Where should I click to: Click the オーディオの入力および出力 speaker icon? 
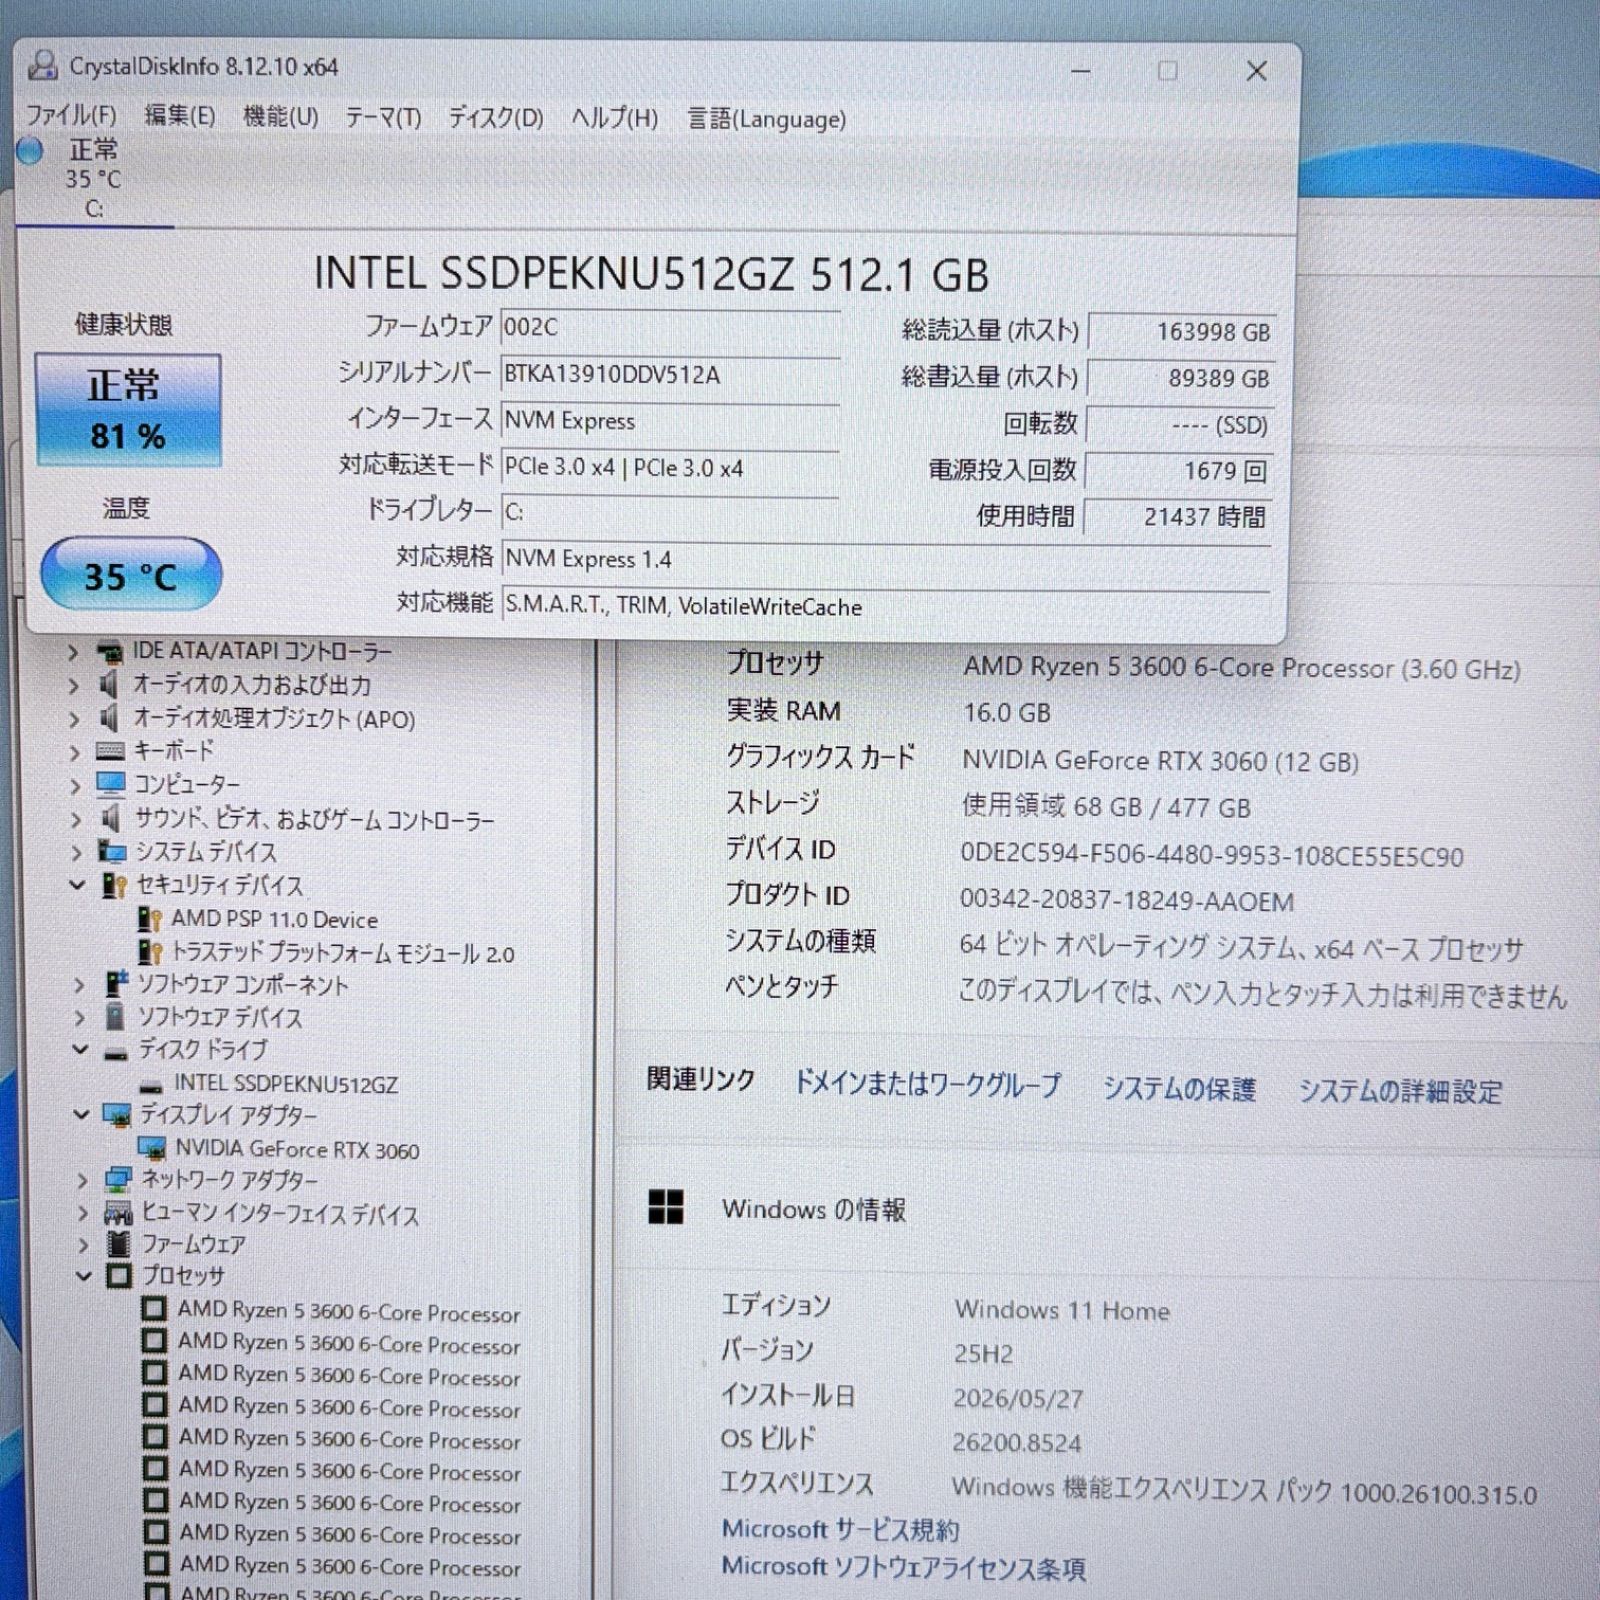click(x=109, y=685)
